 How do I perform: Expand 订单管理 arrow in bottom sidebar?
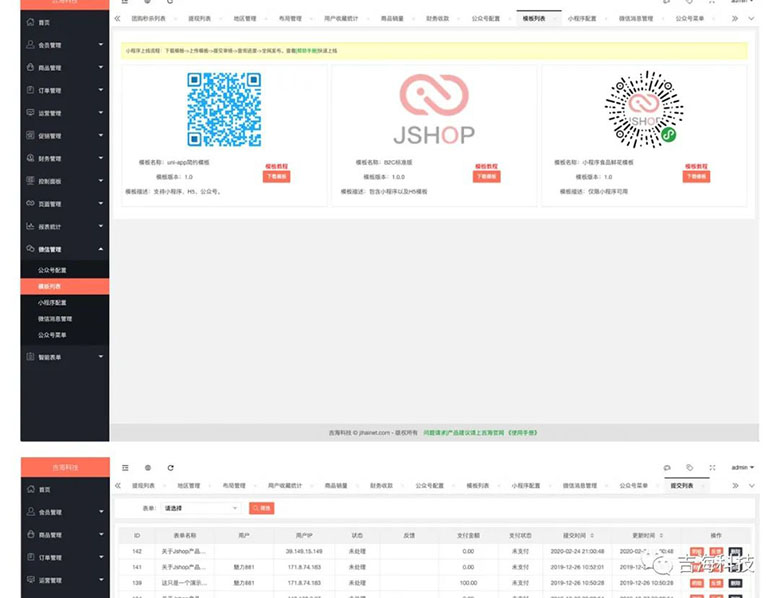[x=101, y=557]
